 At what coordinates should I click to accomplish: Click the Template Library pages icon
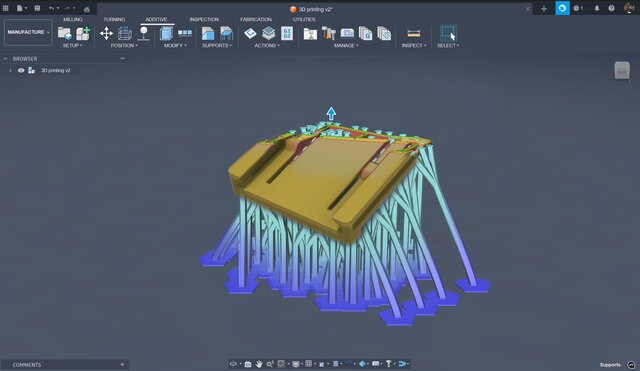pyautogui.click(x=365, y=33)
